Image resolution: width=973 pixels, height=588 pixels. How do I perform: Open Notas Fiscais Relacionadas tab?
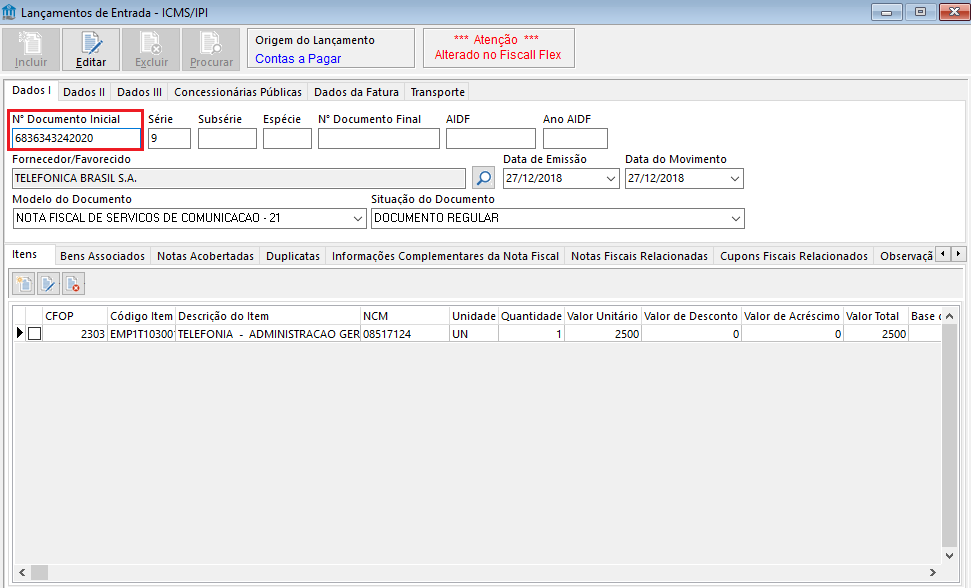pyautogui.click(x=639, y=256)
